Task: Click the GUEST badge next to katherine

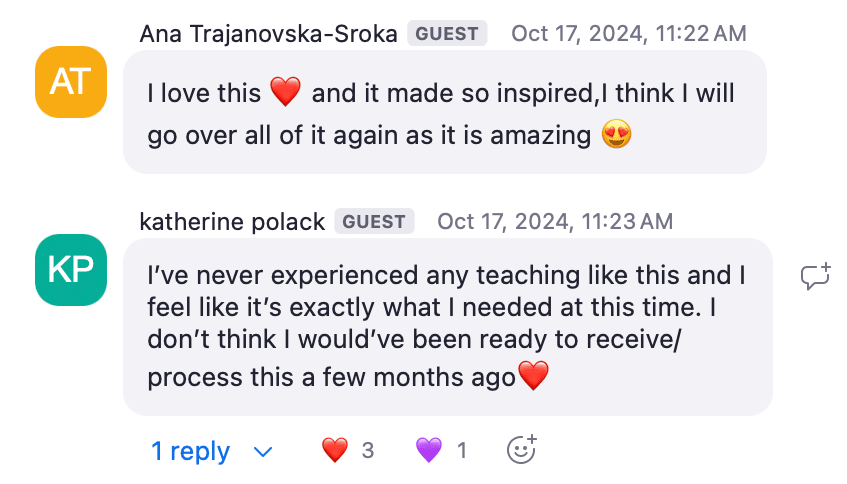Action: tap(374, 221)
